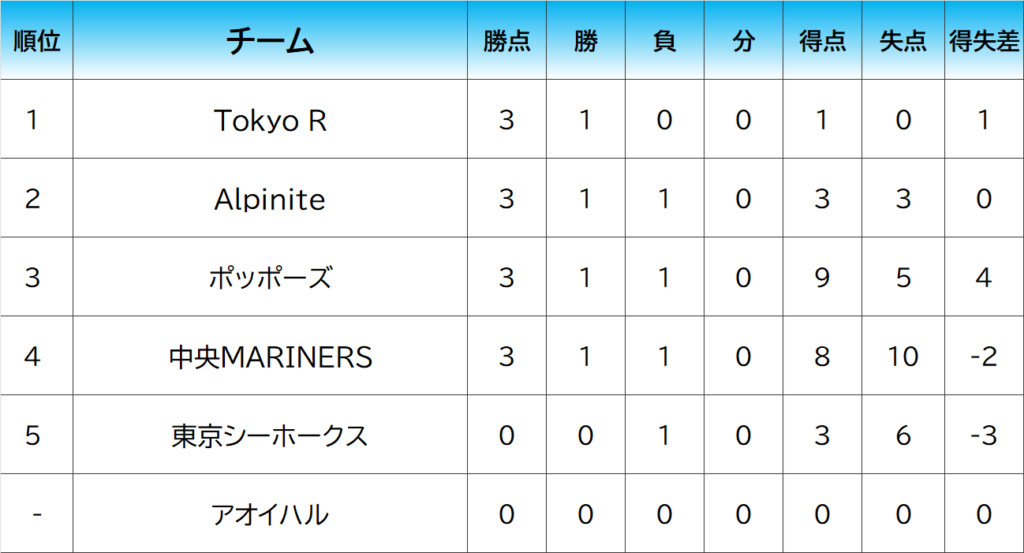Click the 失点 column header
Image resolution: width=1024 pixels, height=553 pixels.
903,41
